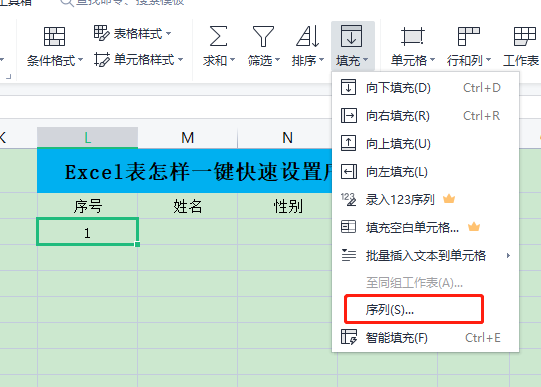Expand the 筛选 dropdown arrow
The height and width of the screenshot is (387, 541).
277,60
